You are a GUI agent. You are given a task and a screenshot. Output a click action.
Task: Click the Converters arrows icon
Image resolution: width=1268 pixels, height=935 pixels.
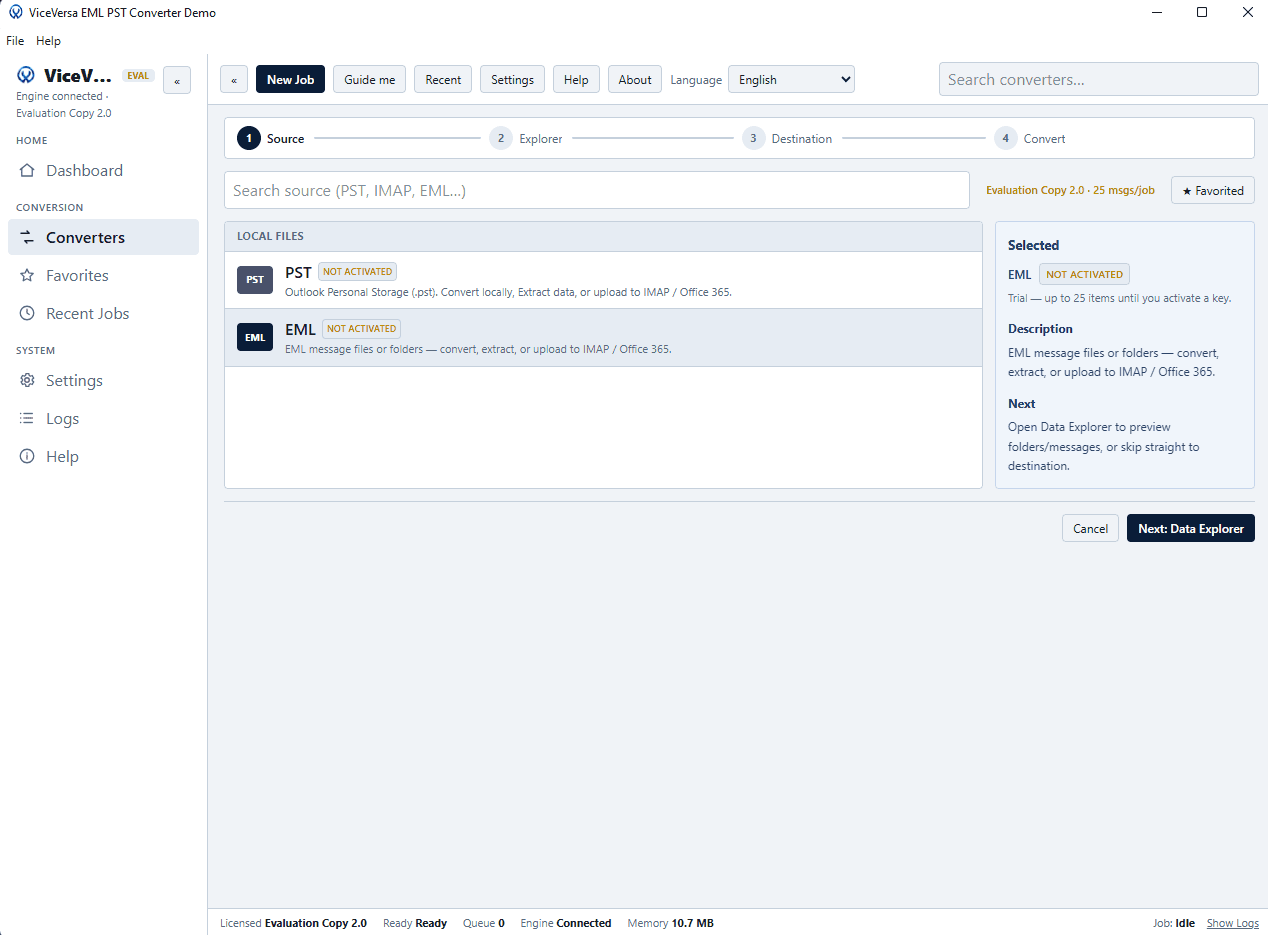click(27, 238)
